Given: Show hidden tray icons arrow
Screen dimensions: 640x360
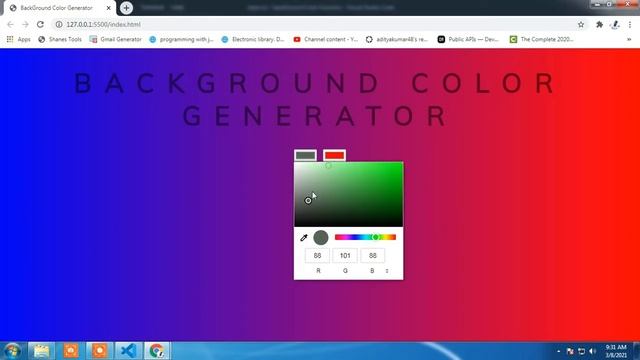Looking at the screenshot, I should pos(558,351).
